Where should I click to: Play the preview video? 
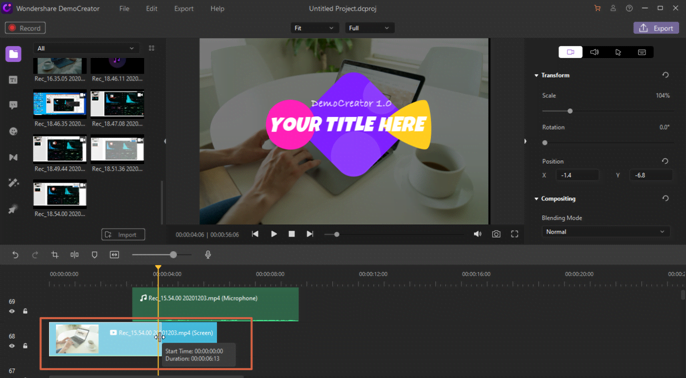pyautogui.click(x=273, y=234)
